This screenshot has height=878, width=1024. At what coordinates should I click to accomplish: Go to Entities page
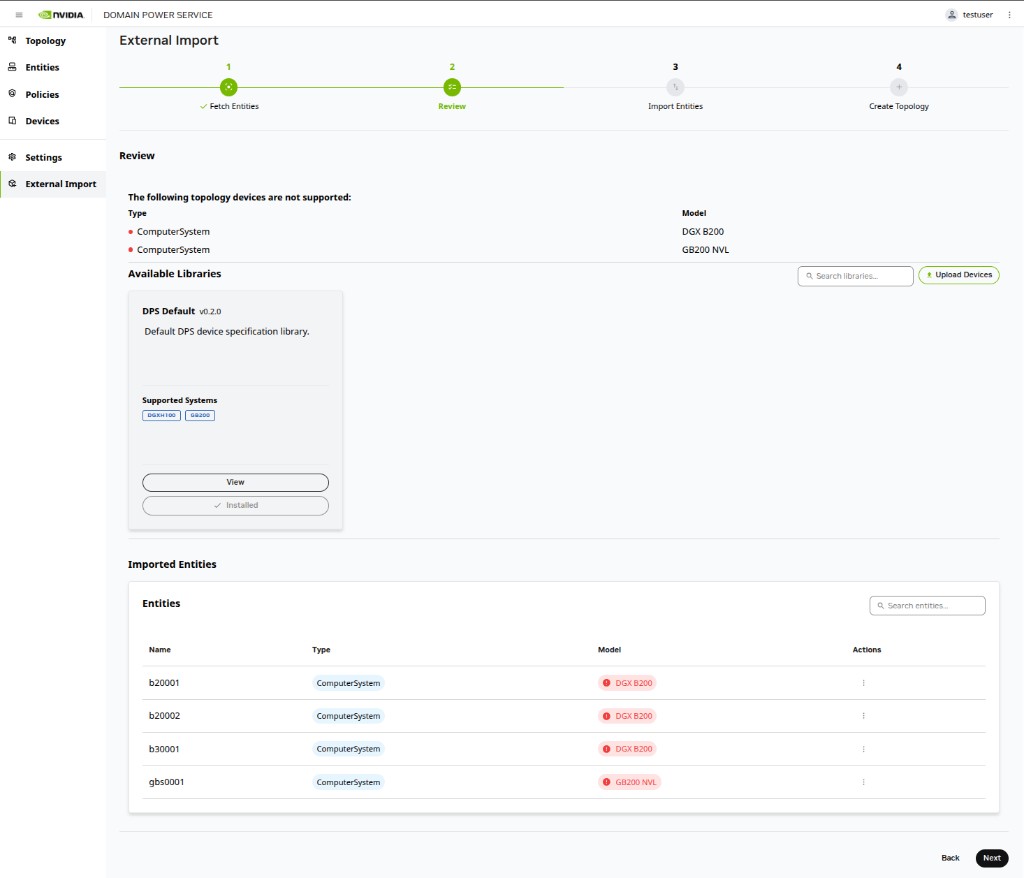(42, 67)
